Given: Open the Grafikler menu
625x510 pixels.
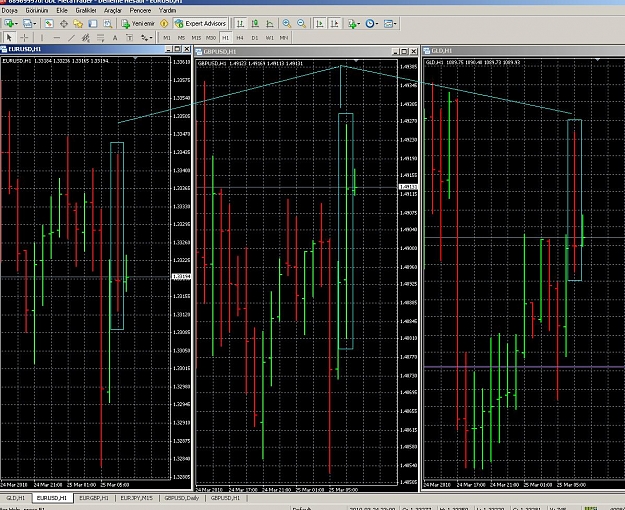Looking at the screenshot, I should pyautogui.click(x=86, y=11).
